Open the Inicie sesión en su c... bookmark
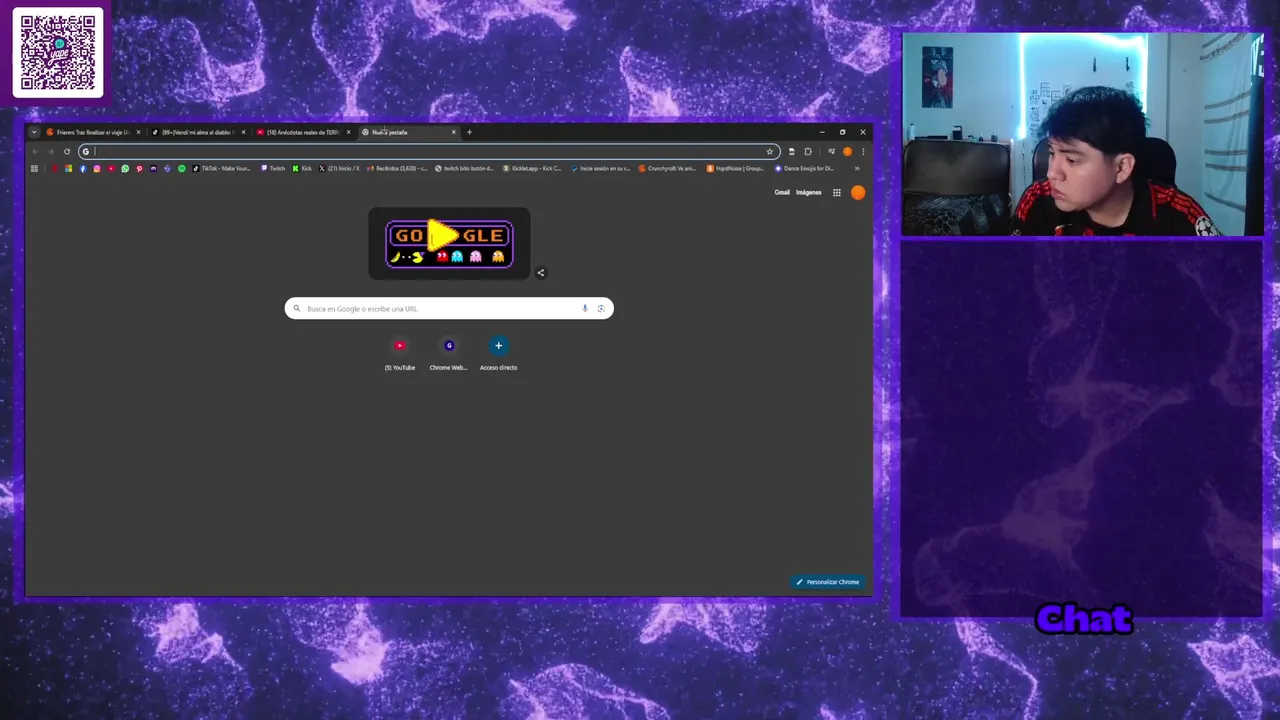Image resolution: width=1280 pixels, height=720 pixels. coord(601,168)
